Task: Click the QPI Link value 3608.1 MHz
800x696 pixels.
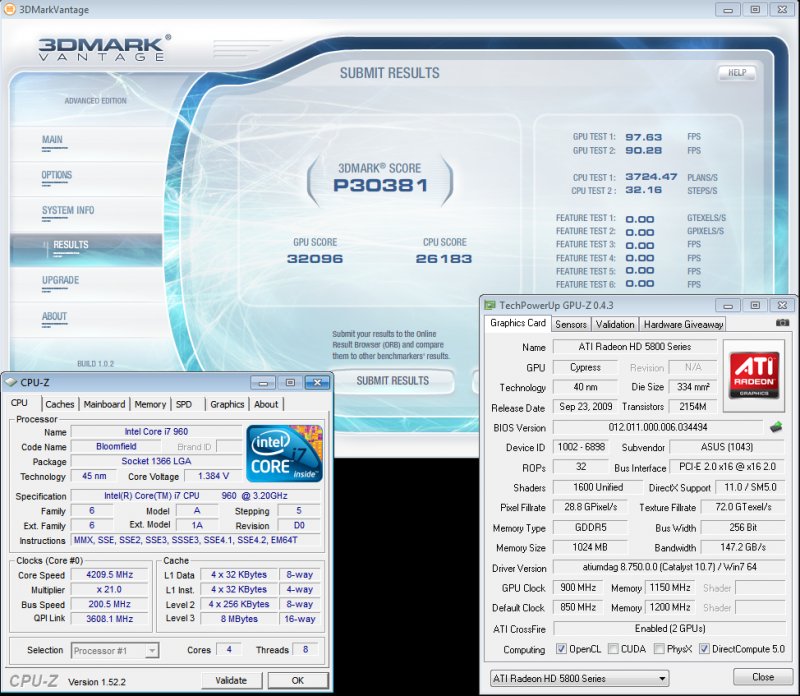Action: coord(109,619)
